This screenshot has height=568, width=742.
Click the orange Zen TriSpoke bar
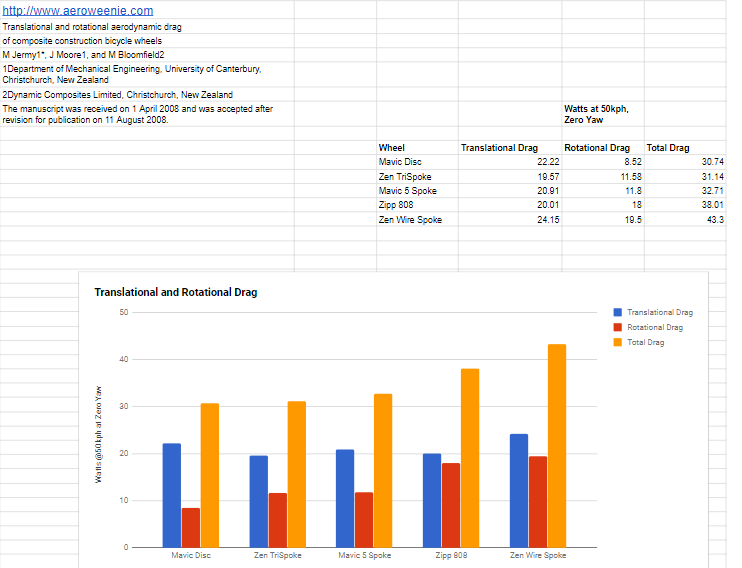point(297,474)
